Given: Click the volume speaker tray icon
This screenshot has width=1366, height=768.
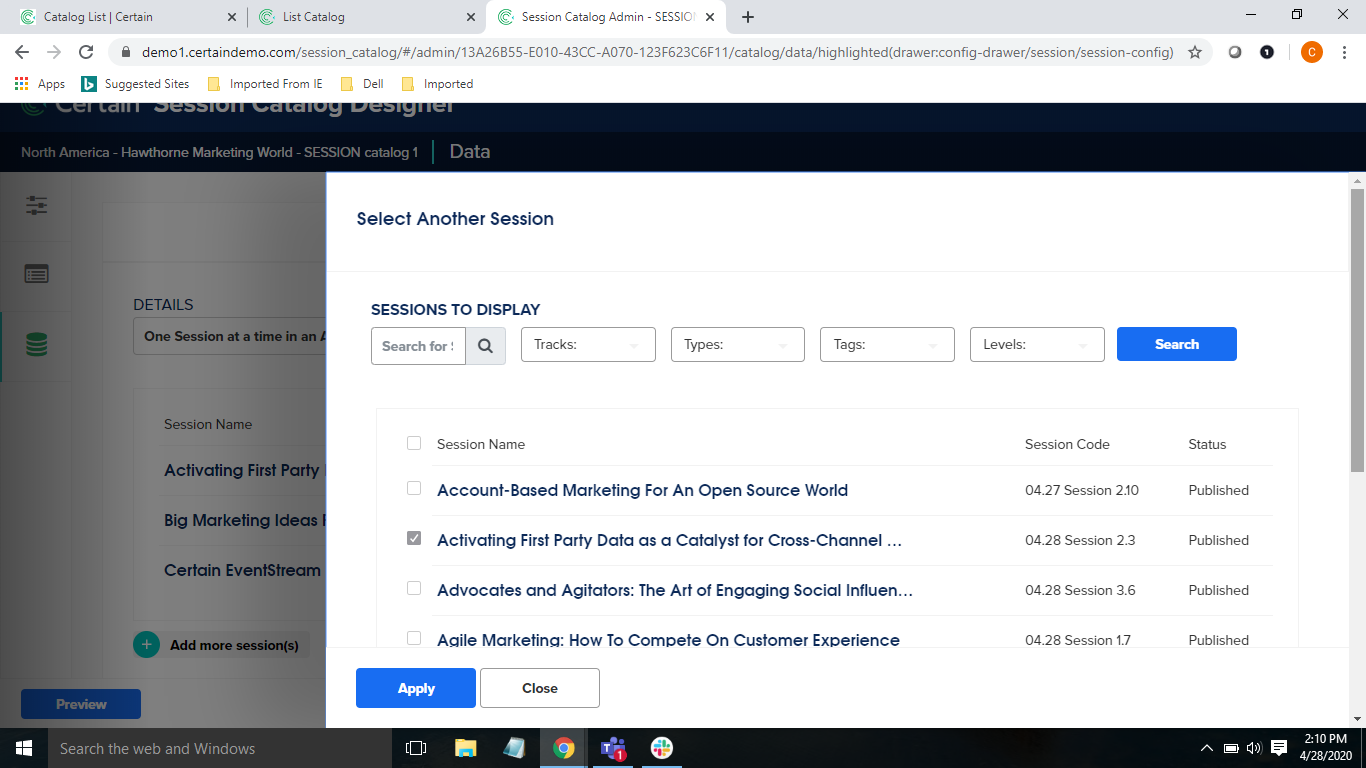Looking at the screenshot, I should click(x=1254, y=748).
